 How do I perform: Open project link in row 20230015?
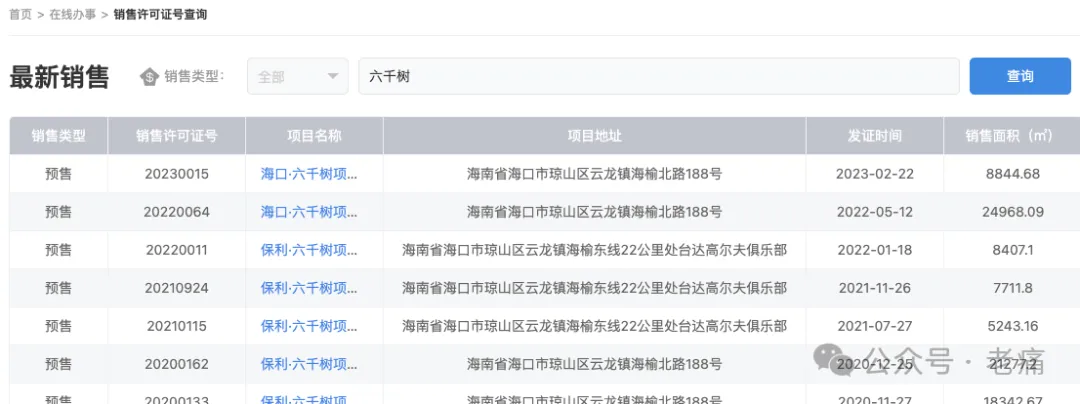click(309, 174)
